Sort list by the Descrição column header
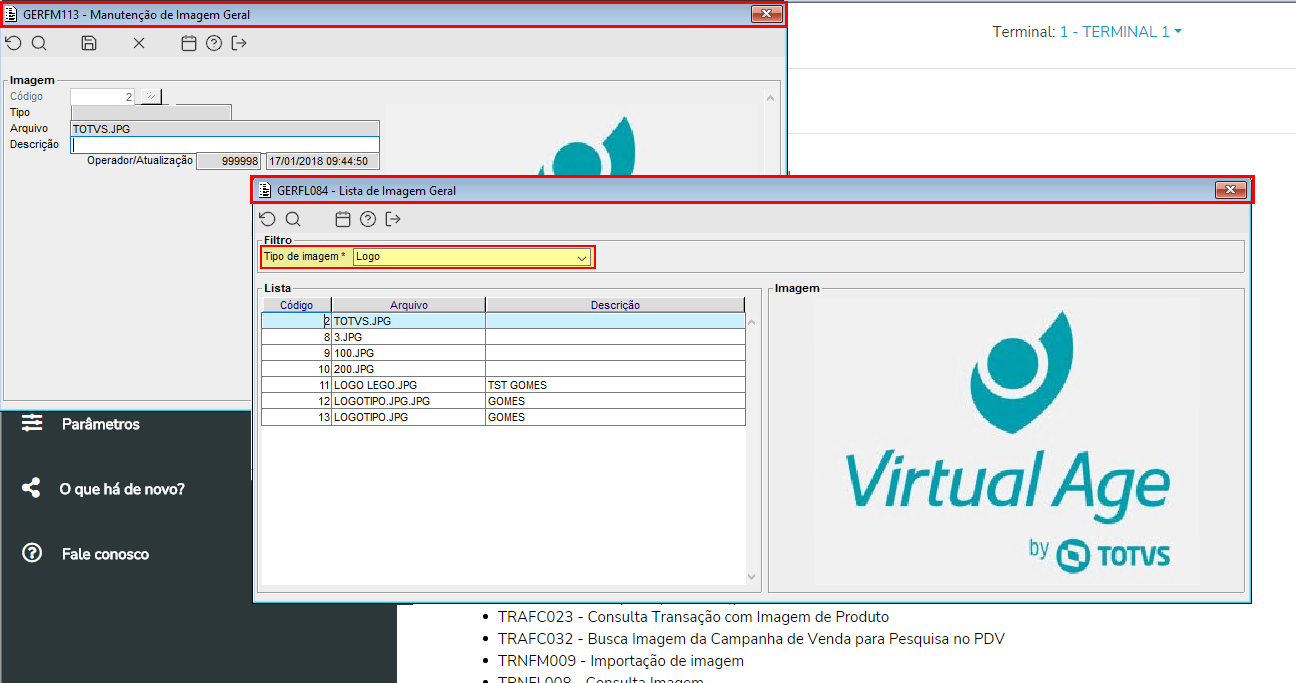 [615, 305]
